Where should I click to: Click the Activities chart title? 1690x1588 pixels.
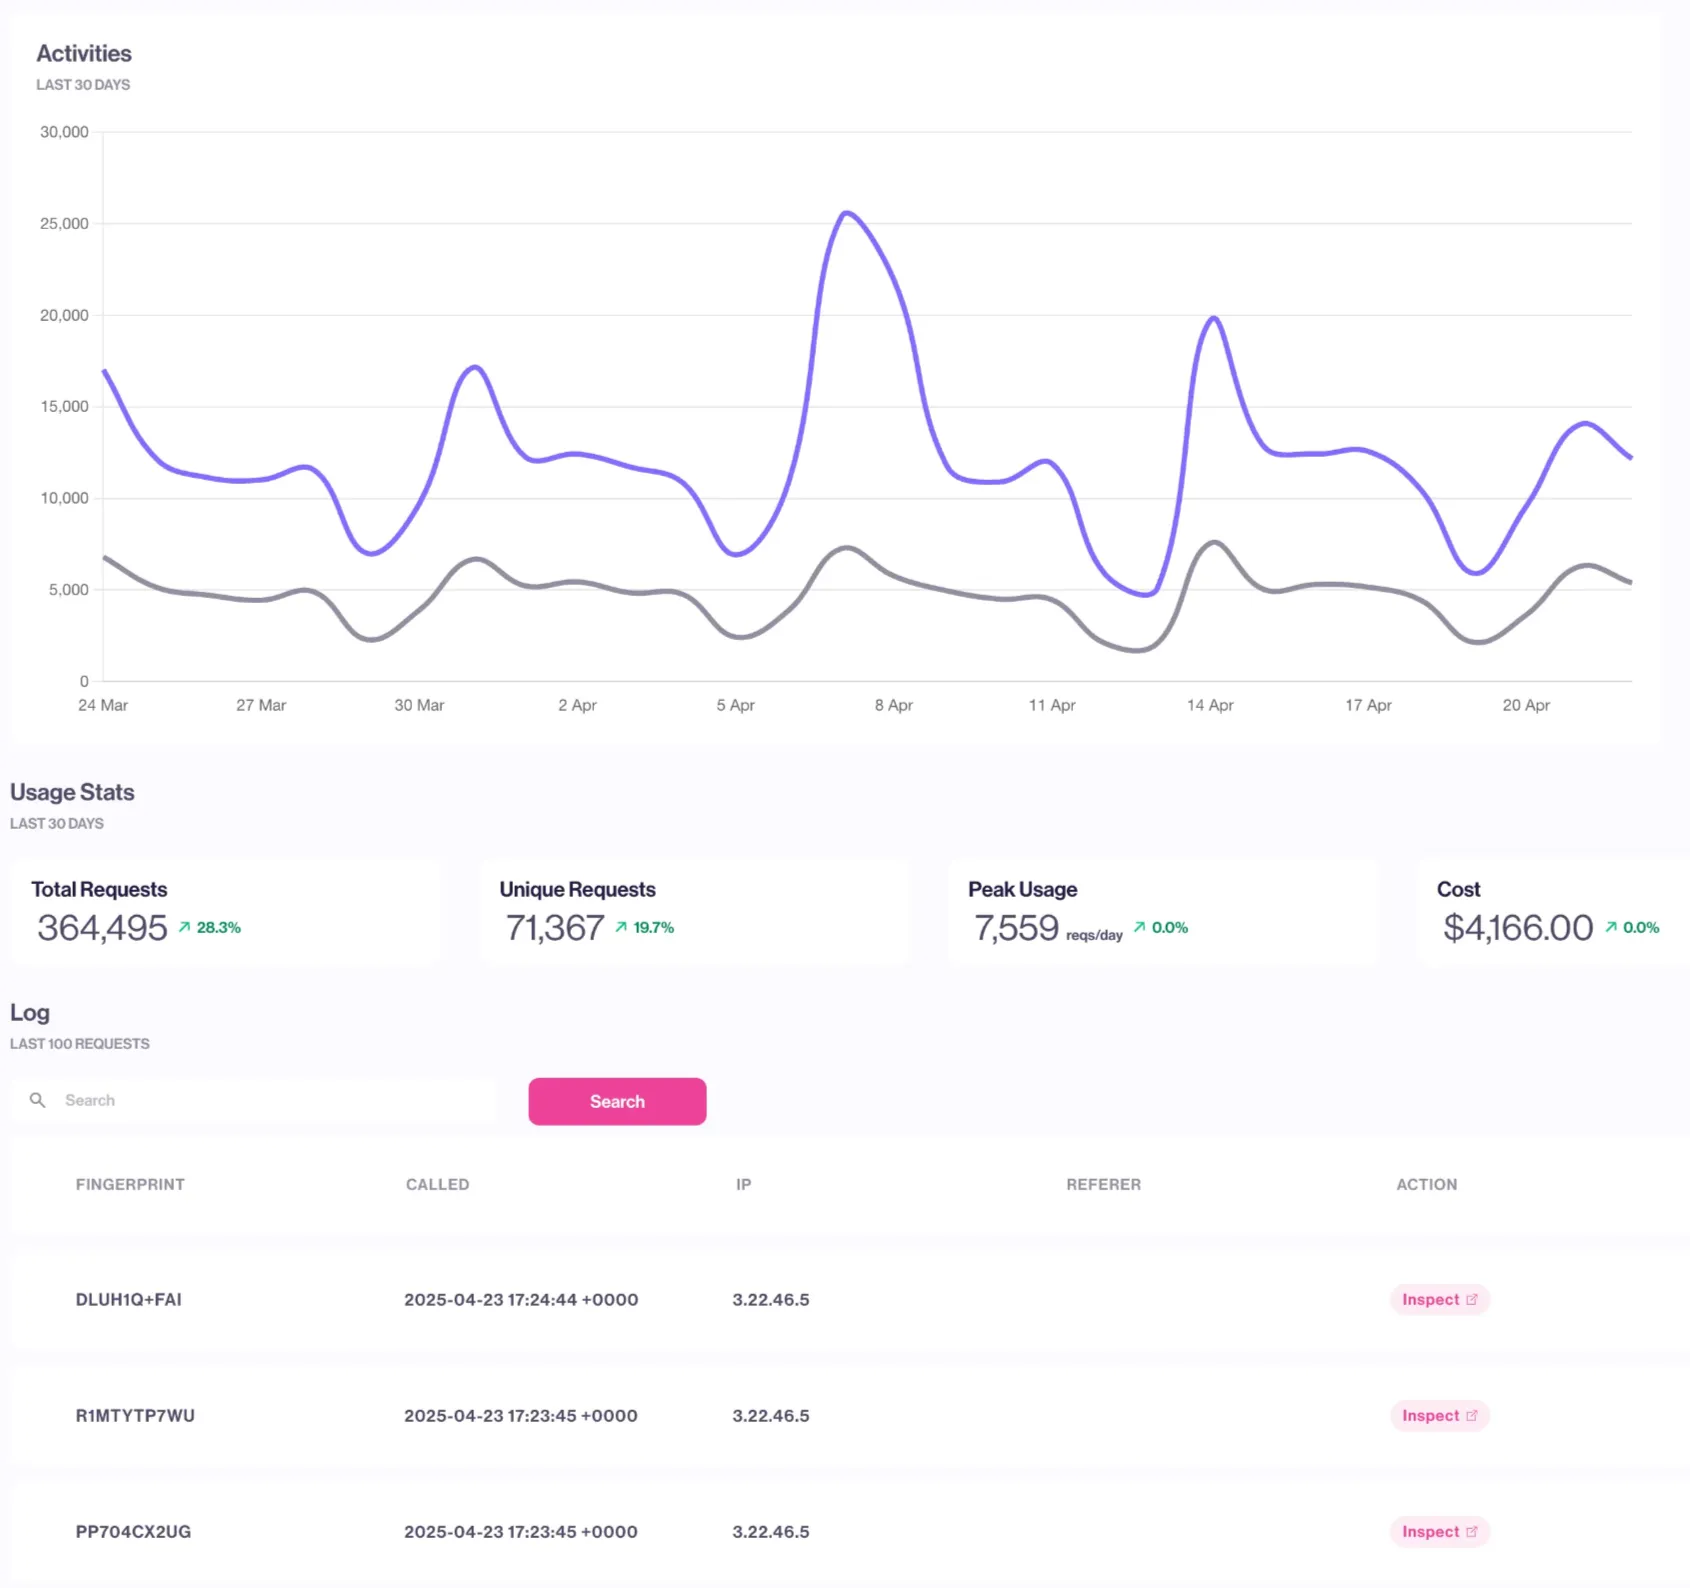(84, 54)
